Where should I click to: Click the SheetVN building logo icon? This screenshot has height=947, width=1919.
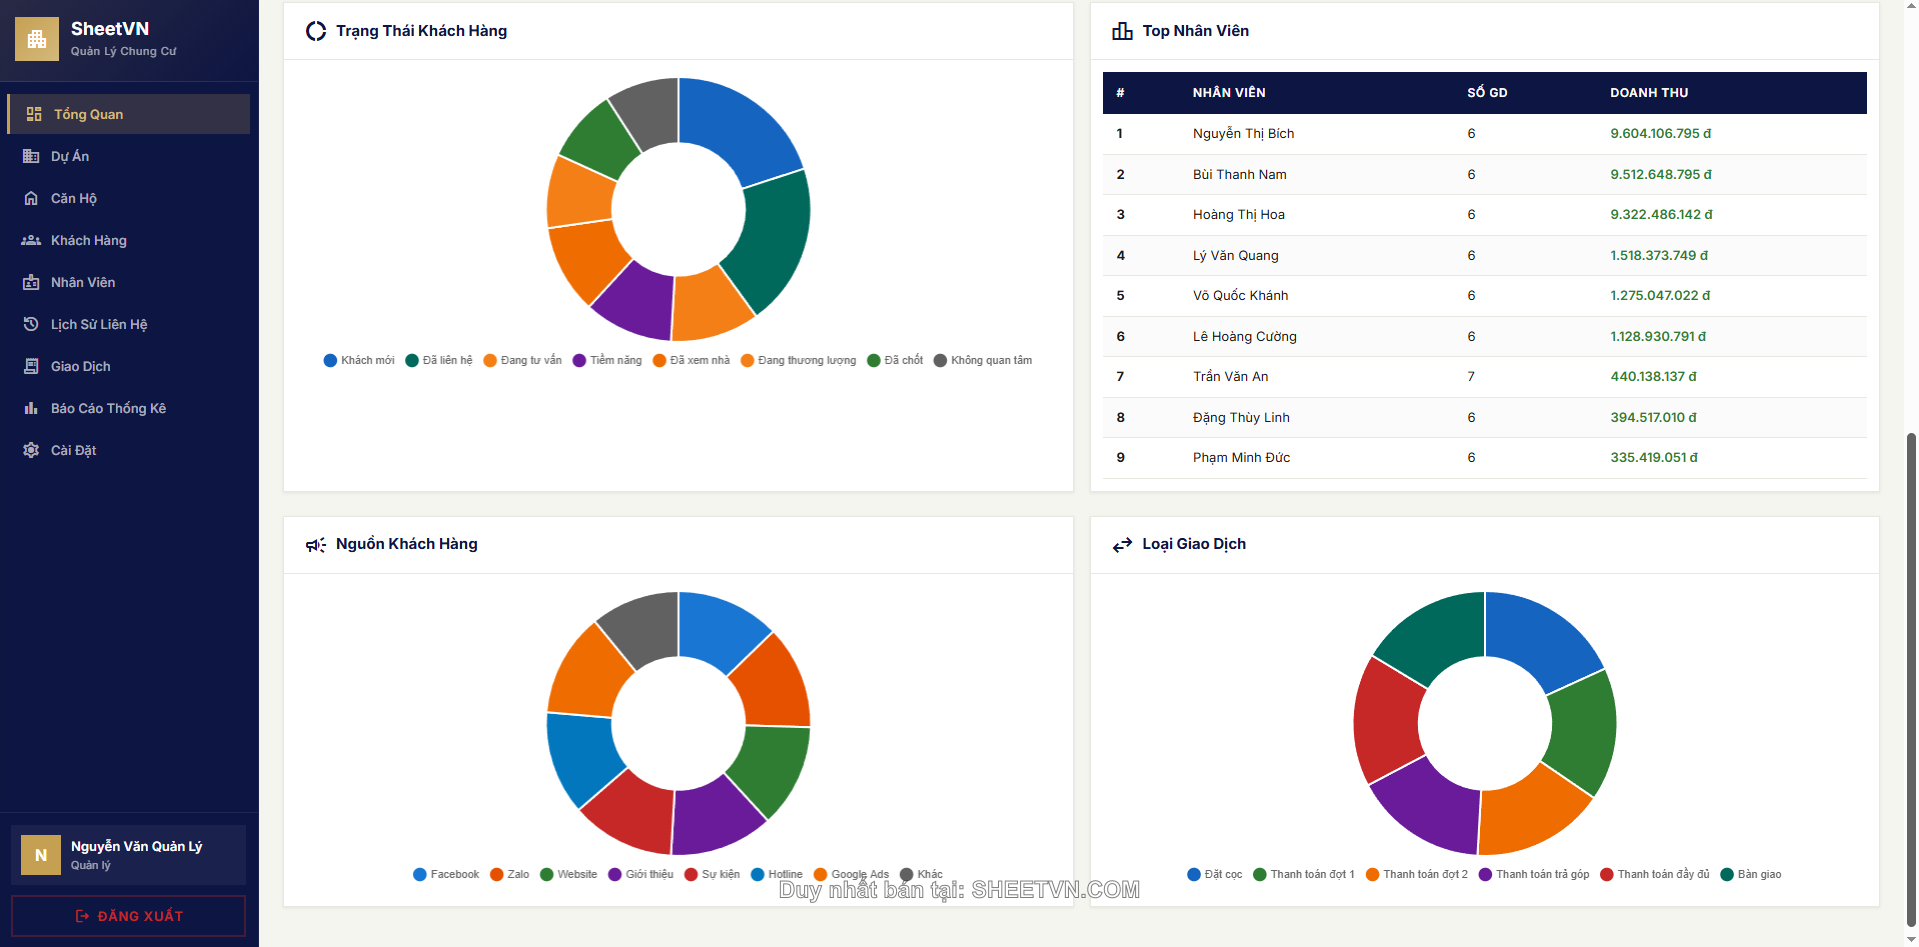click(x=37, y=39)
